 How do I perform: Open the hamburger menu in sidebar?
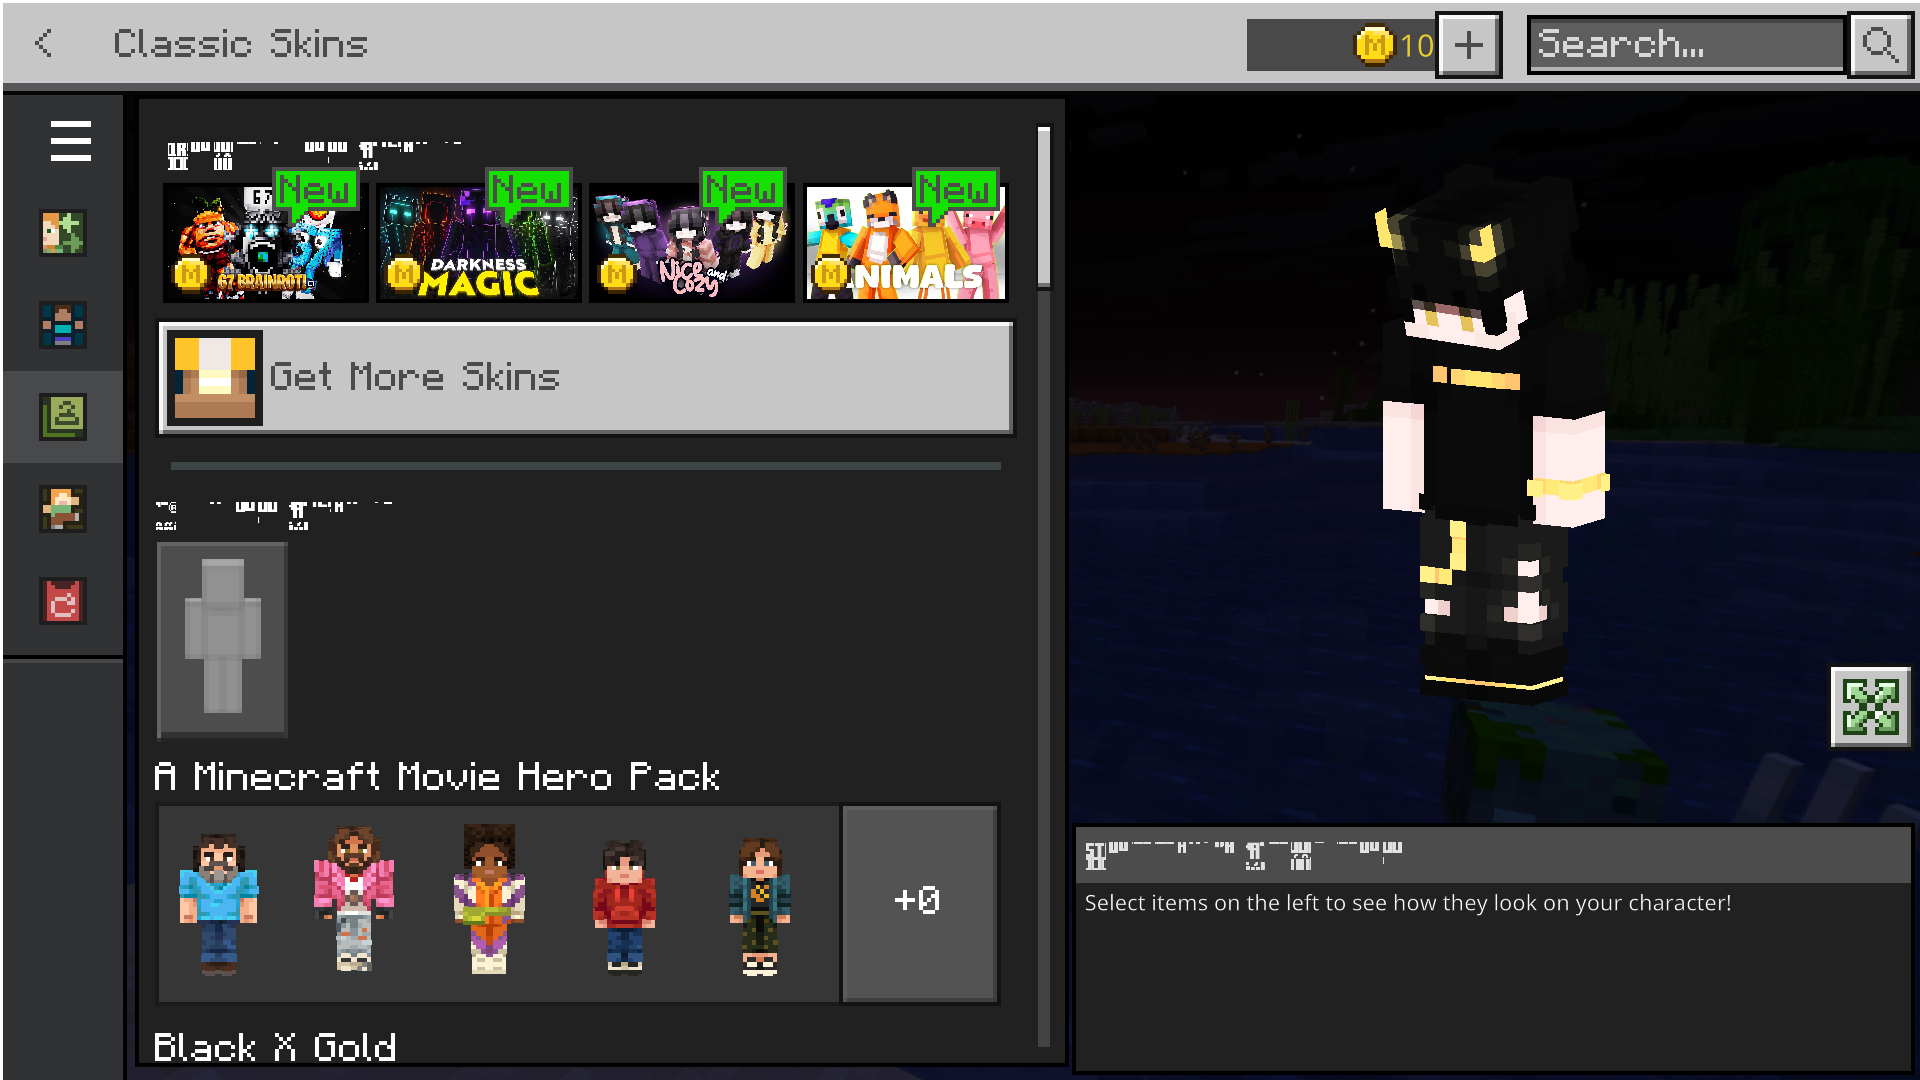click(x=70, y=141)
